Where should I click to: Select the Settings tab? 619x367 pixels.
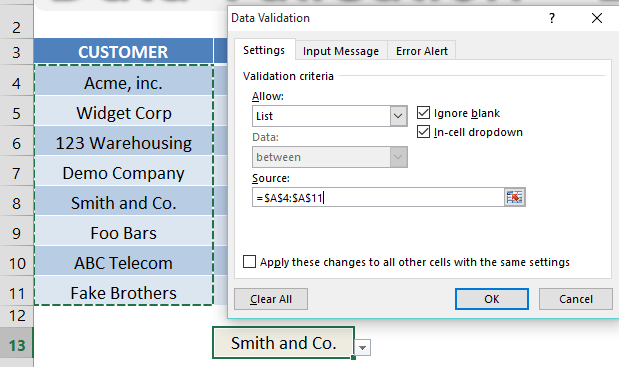(x=264, y=50)
